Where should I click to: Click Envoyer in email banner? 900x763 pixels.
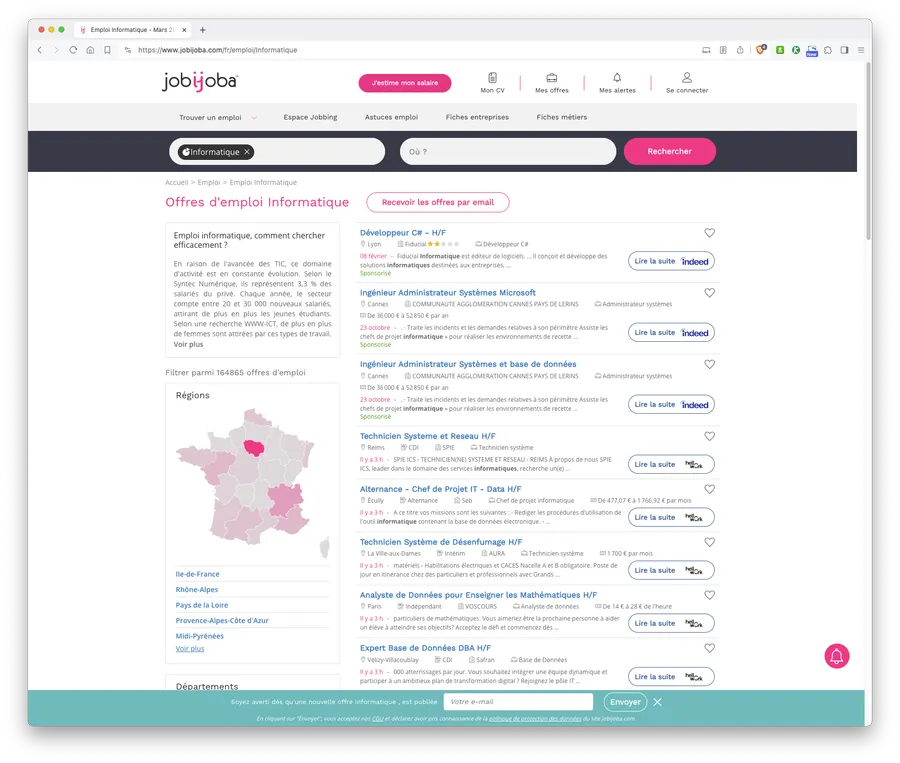(x=625, y=702)
